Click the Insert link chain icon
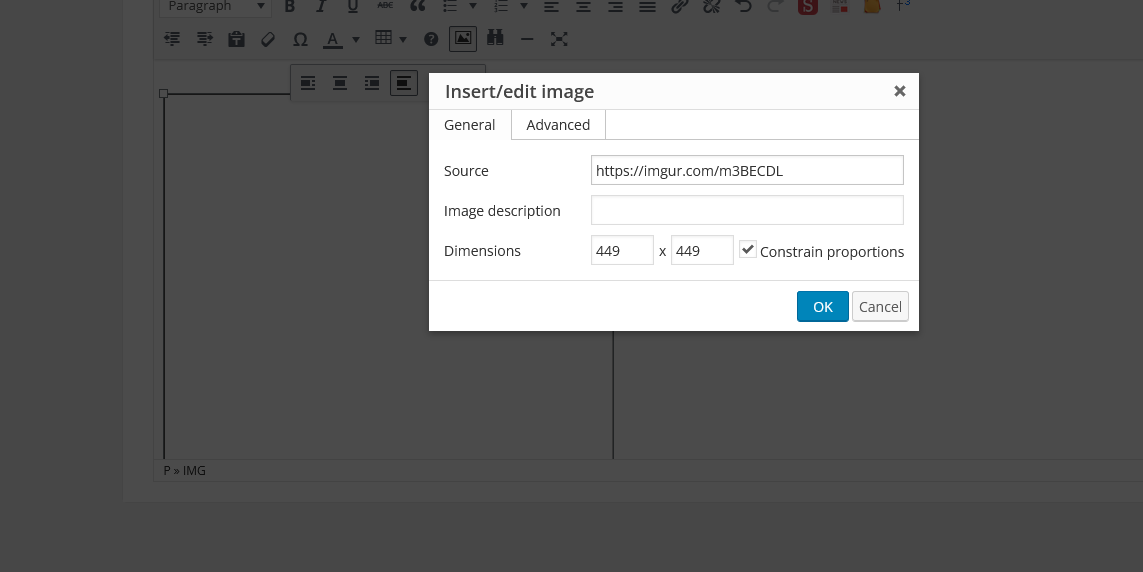This screenshot has width=1143, height=572. click(x=679, y=7)
